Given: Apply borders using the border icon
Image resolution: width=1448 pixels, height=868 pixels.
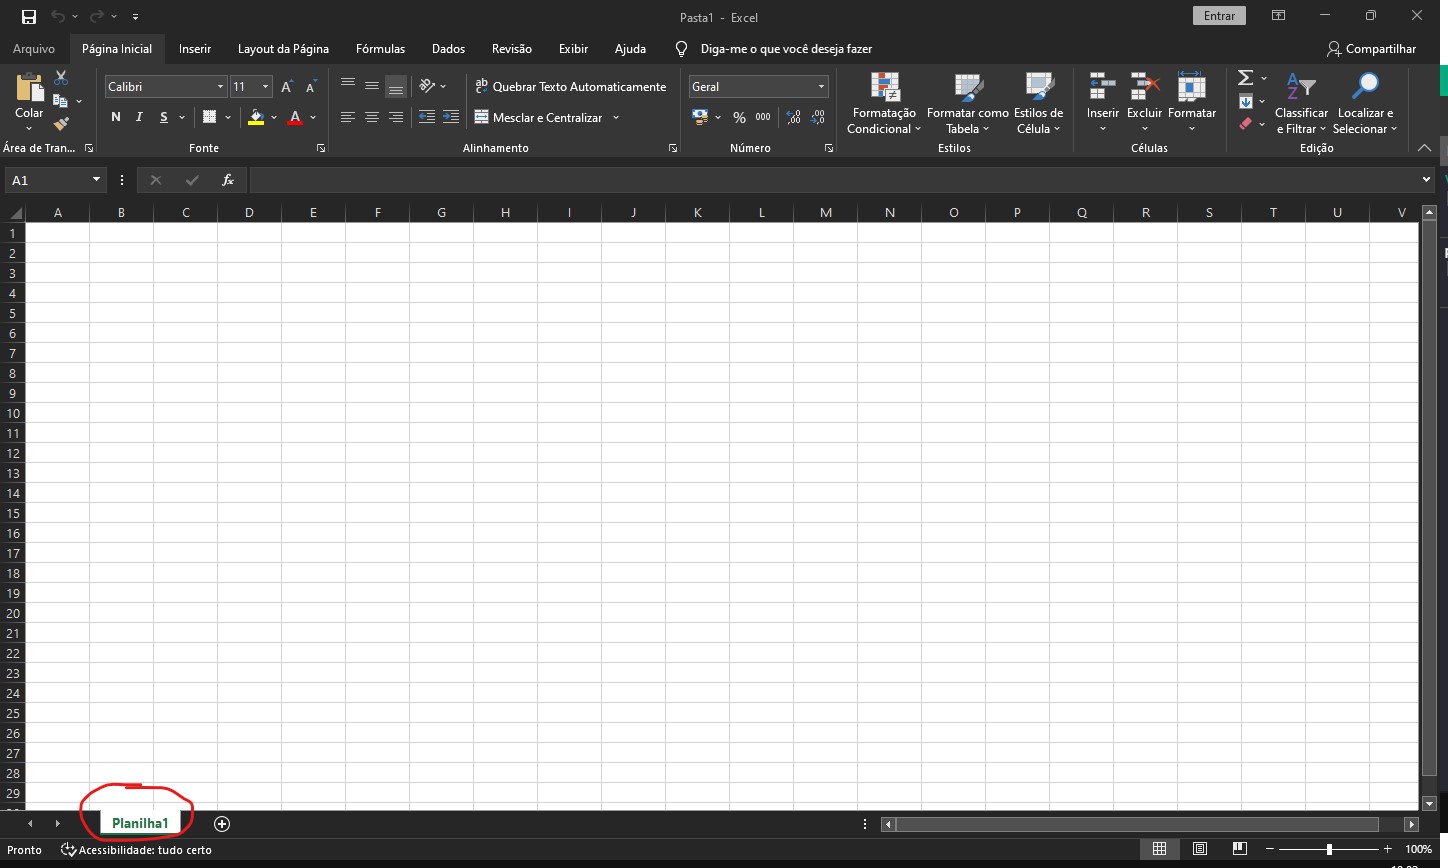Looking at the screenshot, I should [x=209, y=117].
